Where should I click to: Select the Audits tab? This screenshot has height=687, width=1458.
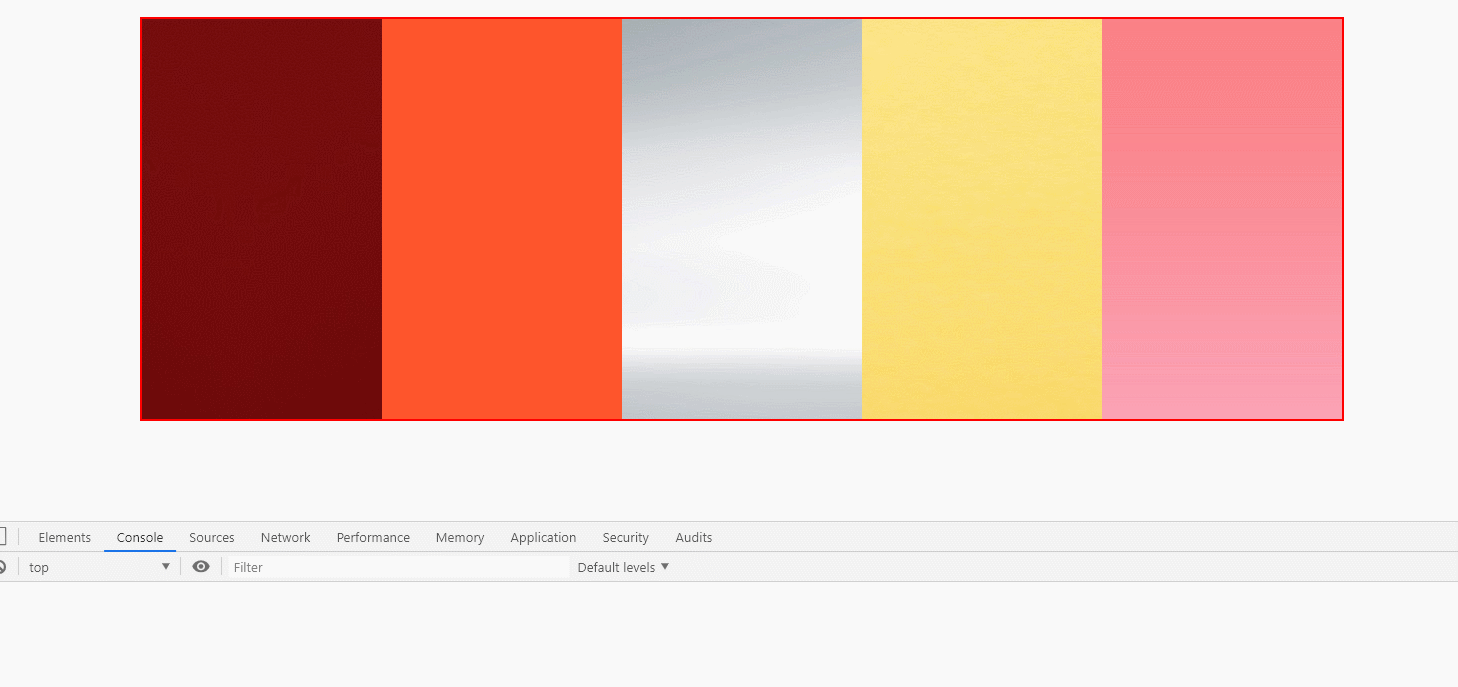pyautogui.click(x=694, y=537)
